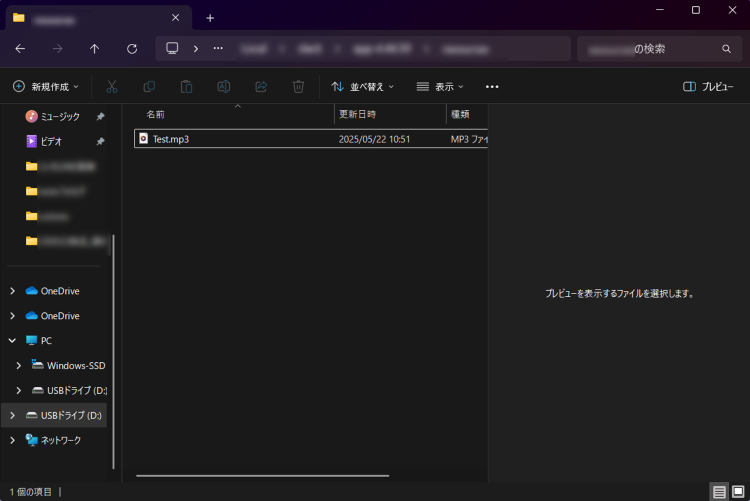The height and width of the screenshot is (501, 750).
Task: Go back with the left arrow button
Action: [20, 49]
